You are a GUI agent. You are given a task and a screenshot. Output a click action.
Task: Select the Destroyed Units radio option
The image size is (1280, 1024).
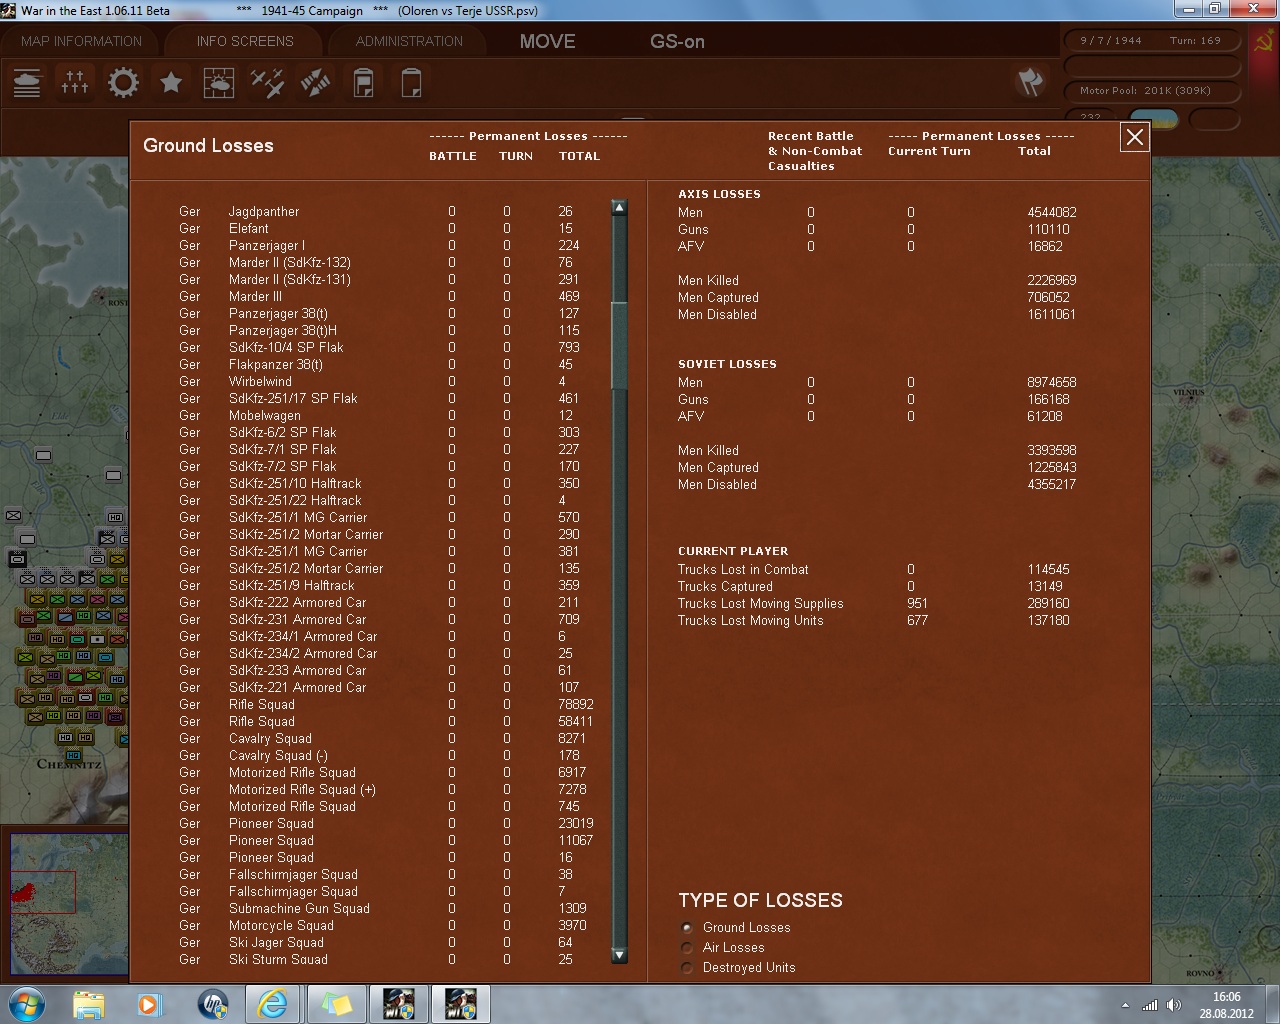687,968
